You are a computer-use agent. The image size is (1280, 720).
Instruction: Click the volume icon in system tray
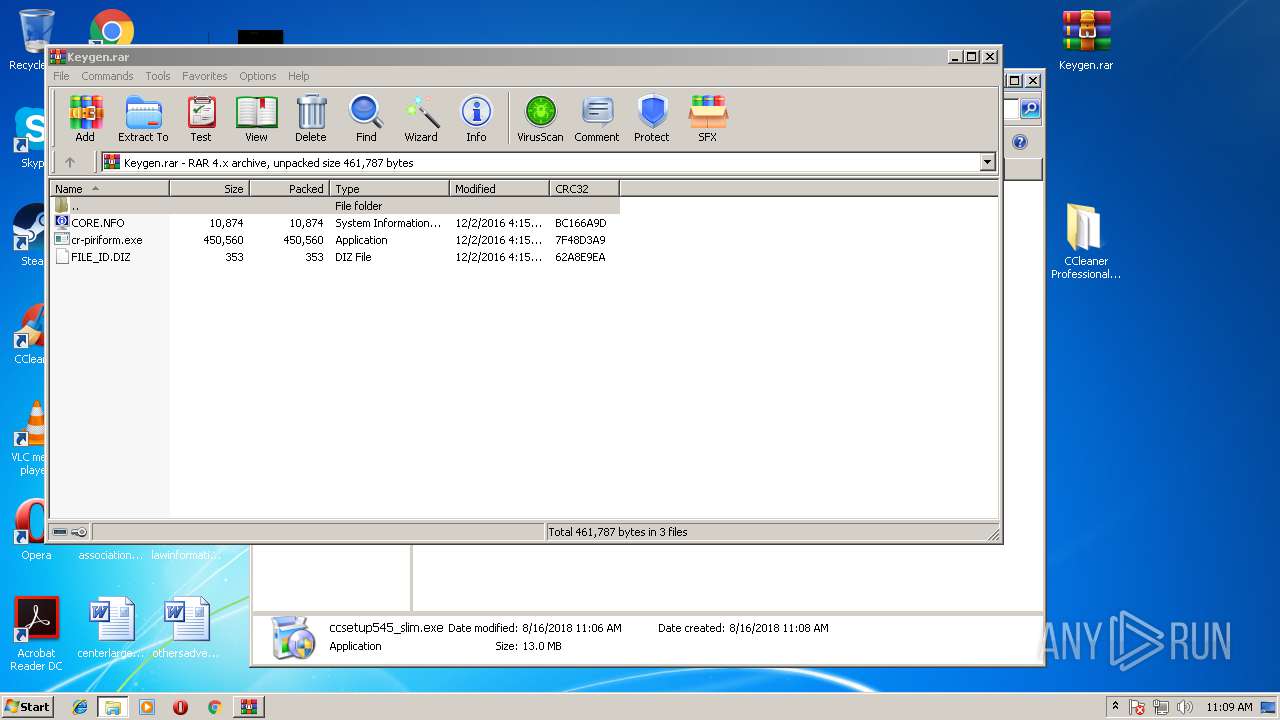[1185, 707]
